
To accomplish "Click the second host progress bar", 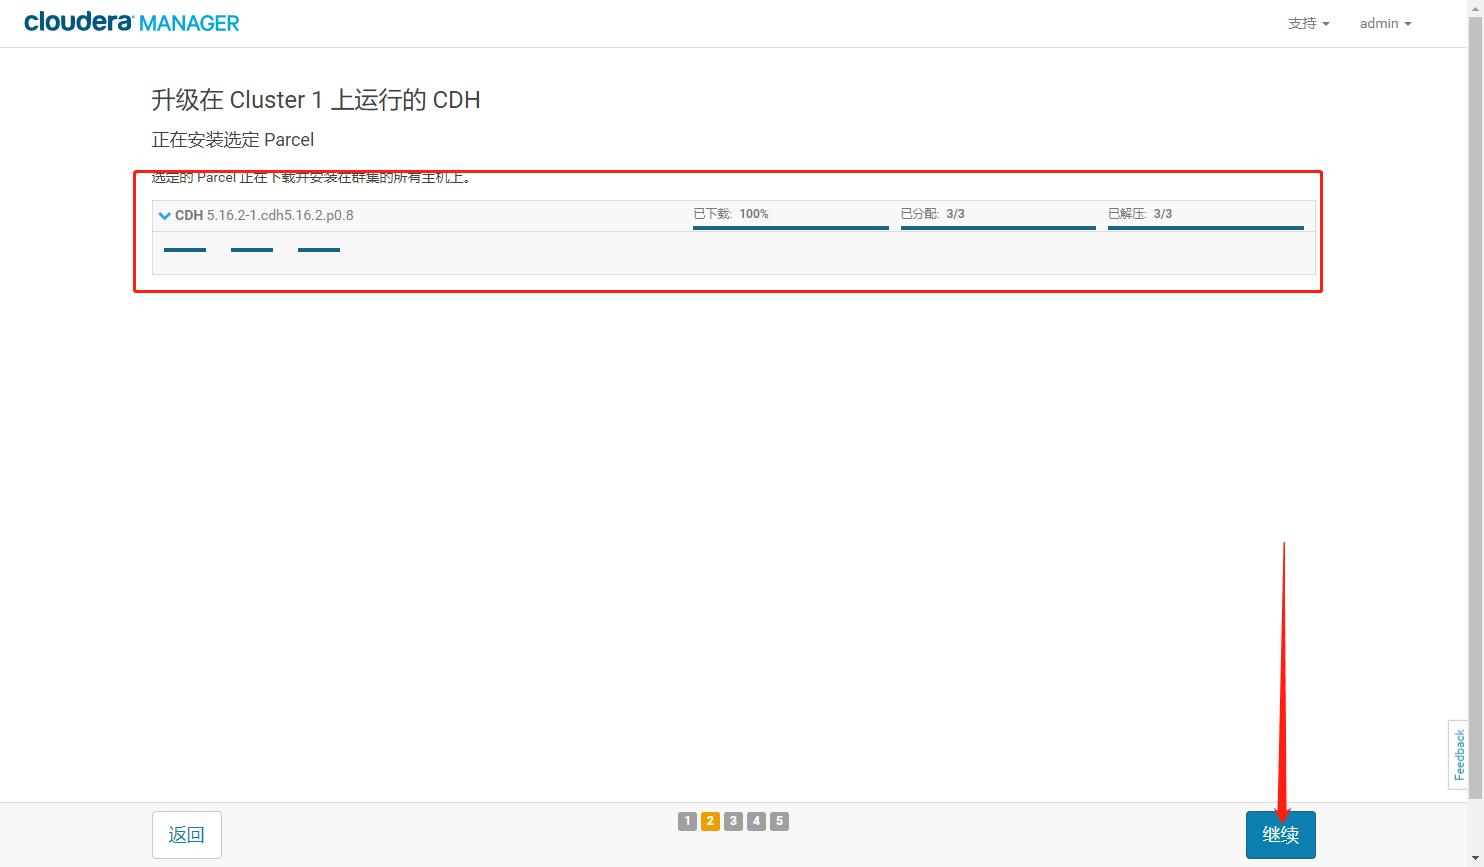I will [x=252, y=250].
